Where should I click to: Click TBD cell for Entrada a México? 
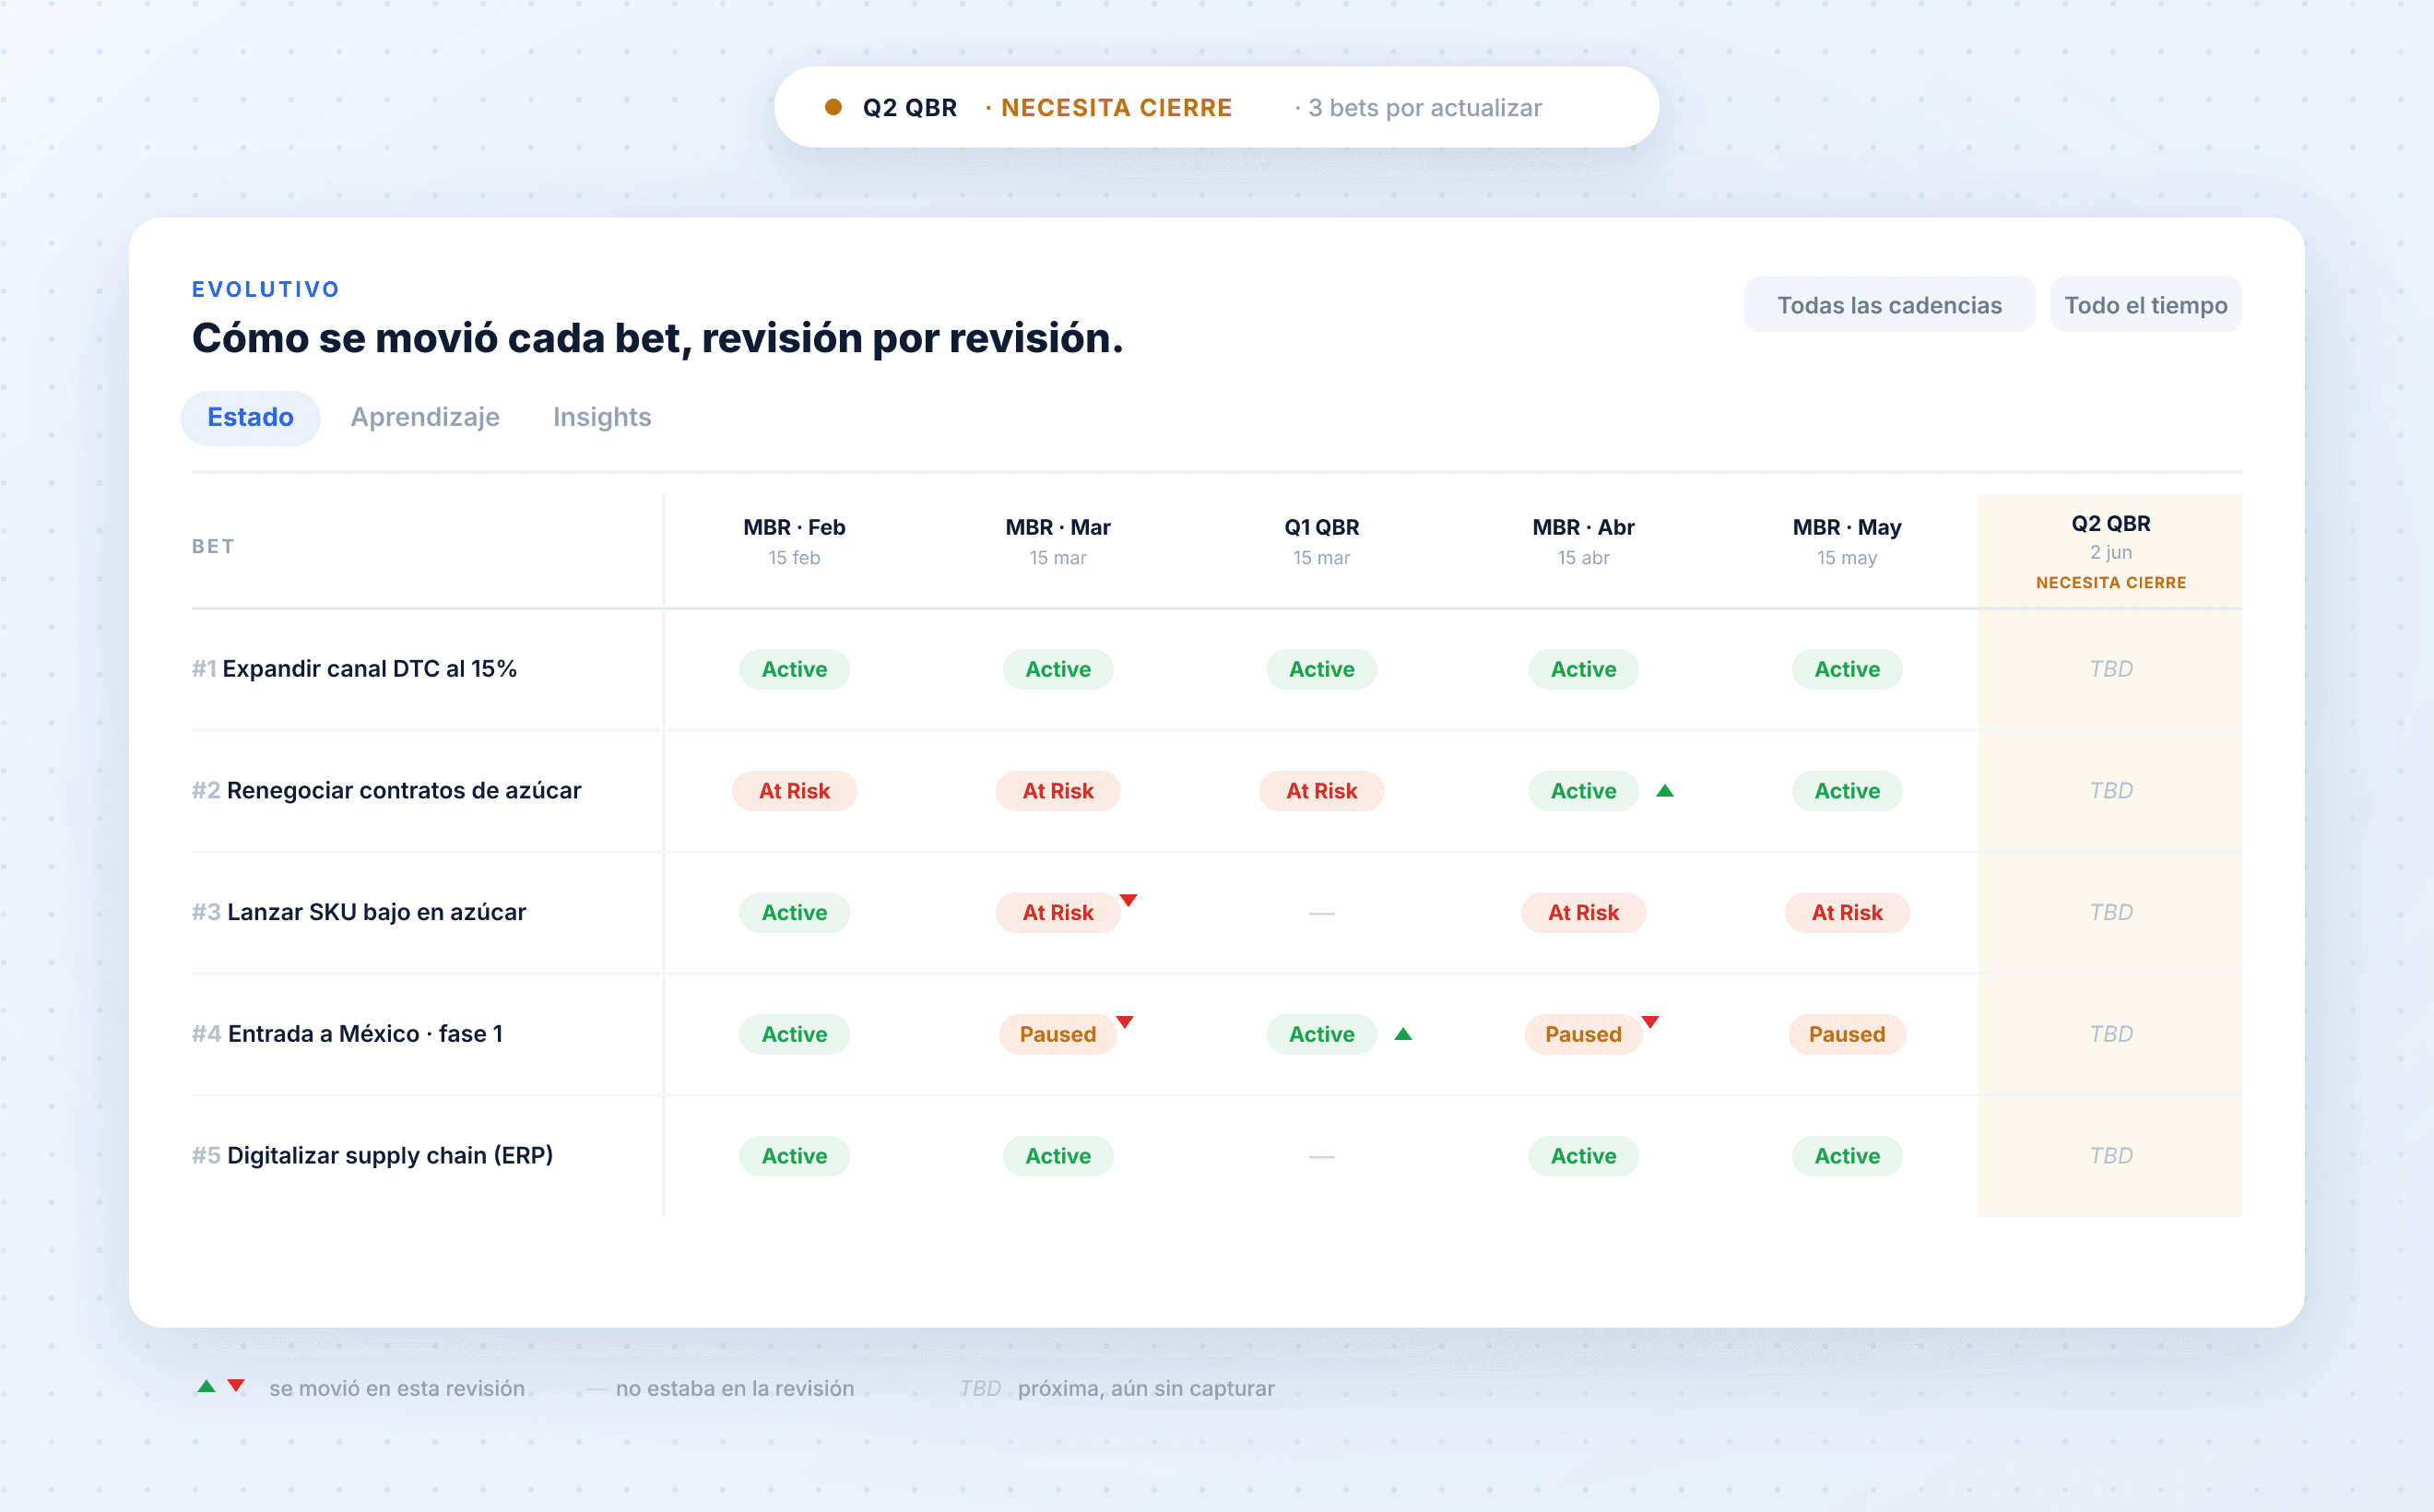tap(2111, 1034)
